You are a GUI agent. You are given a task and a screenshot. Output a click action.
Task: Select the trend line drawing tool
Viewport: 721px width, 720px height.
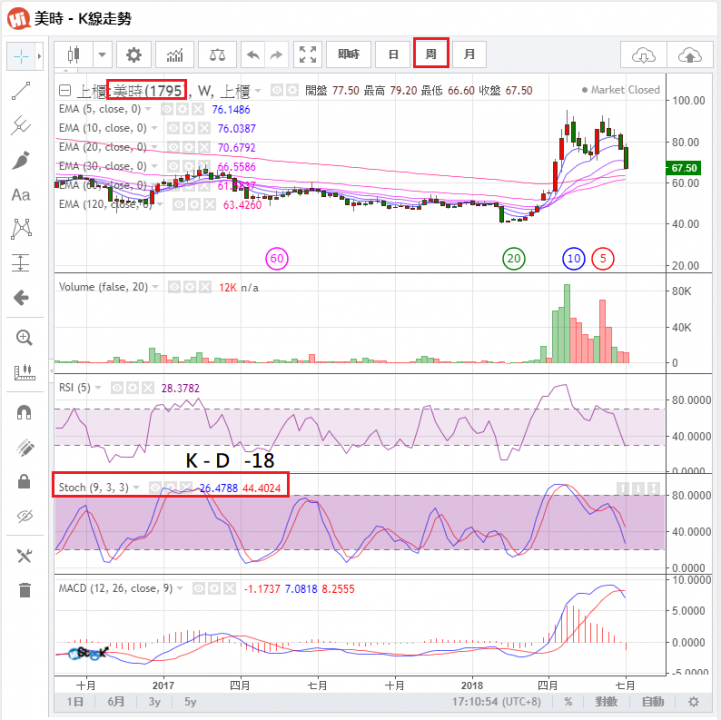pyautogui.click(x=21, y=91)
